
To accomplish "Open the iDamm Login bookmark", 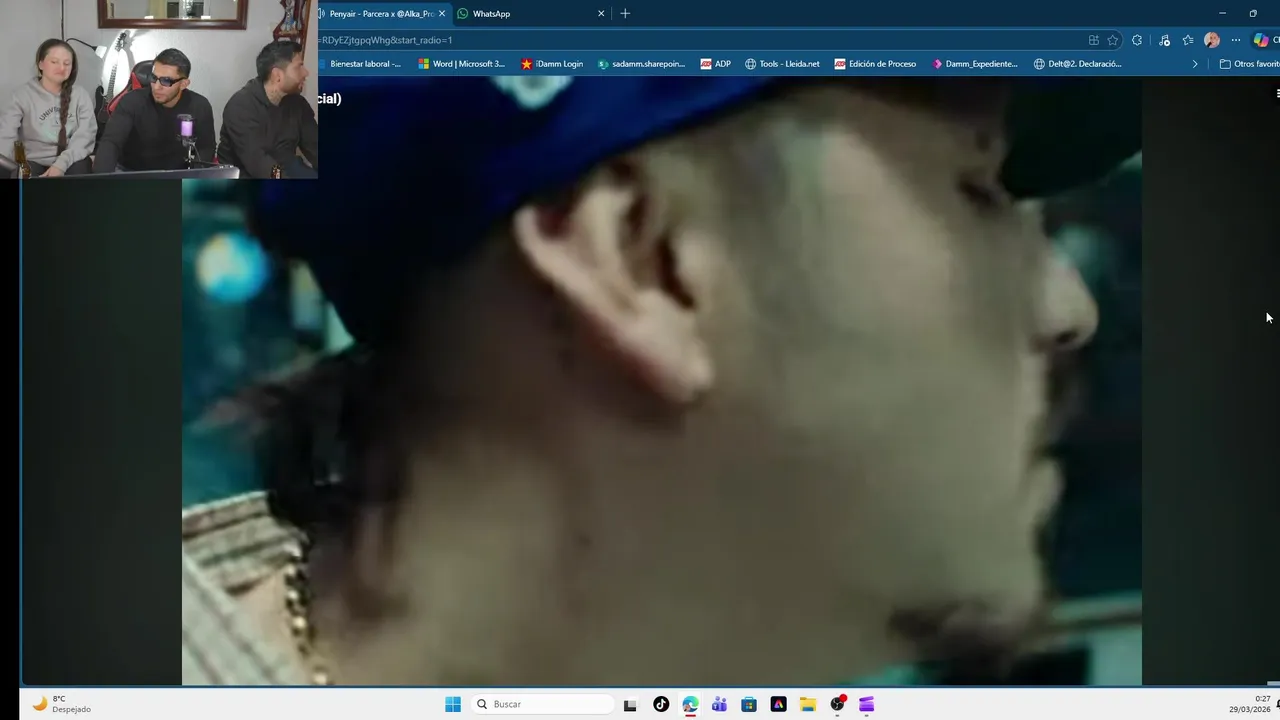I will (x=552, y=64).
